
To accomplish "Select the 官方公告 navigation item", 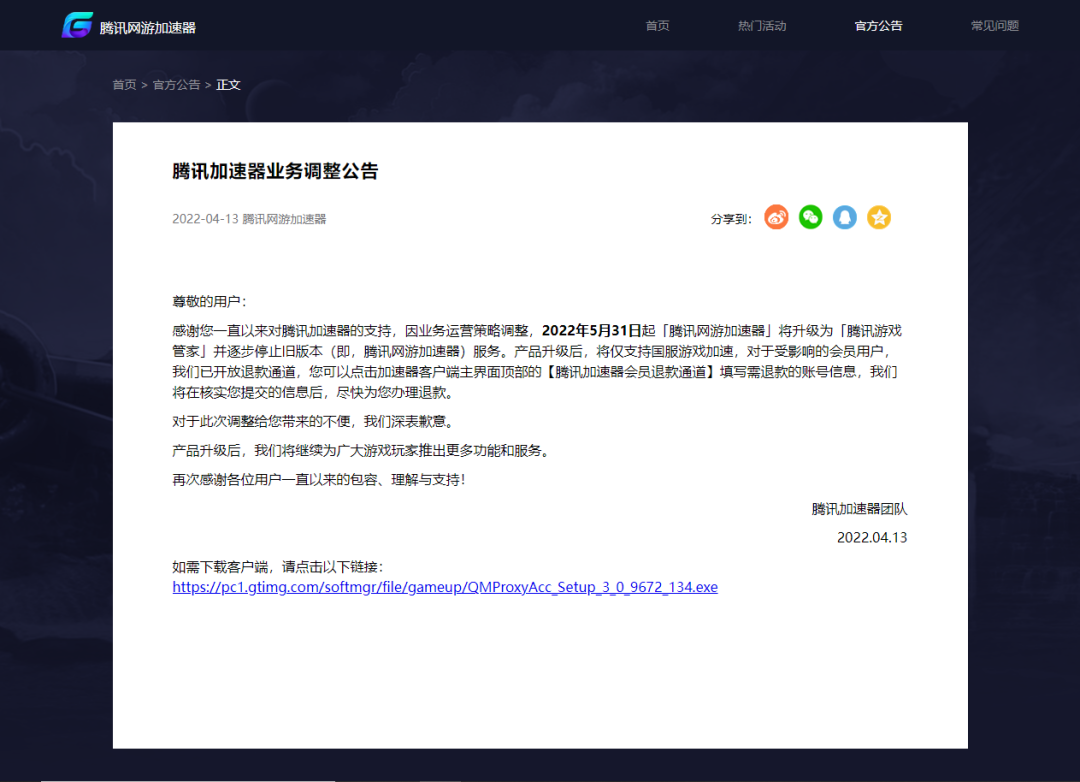I will 878,25.
